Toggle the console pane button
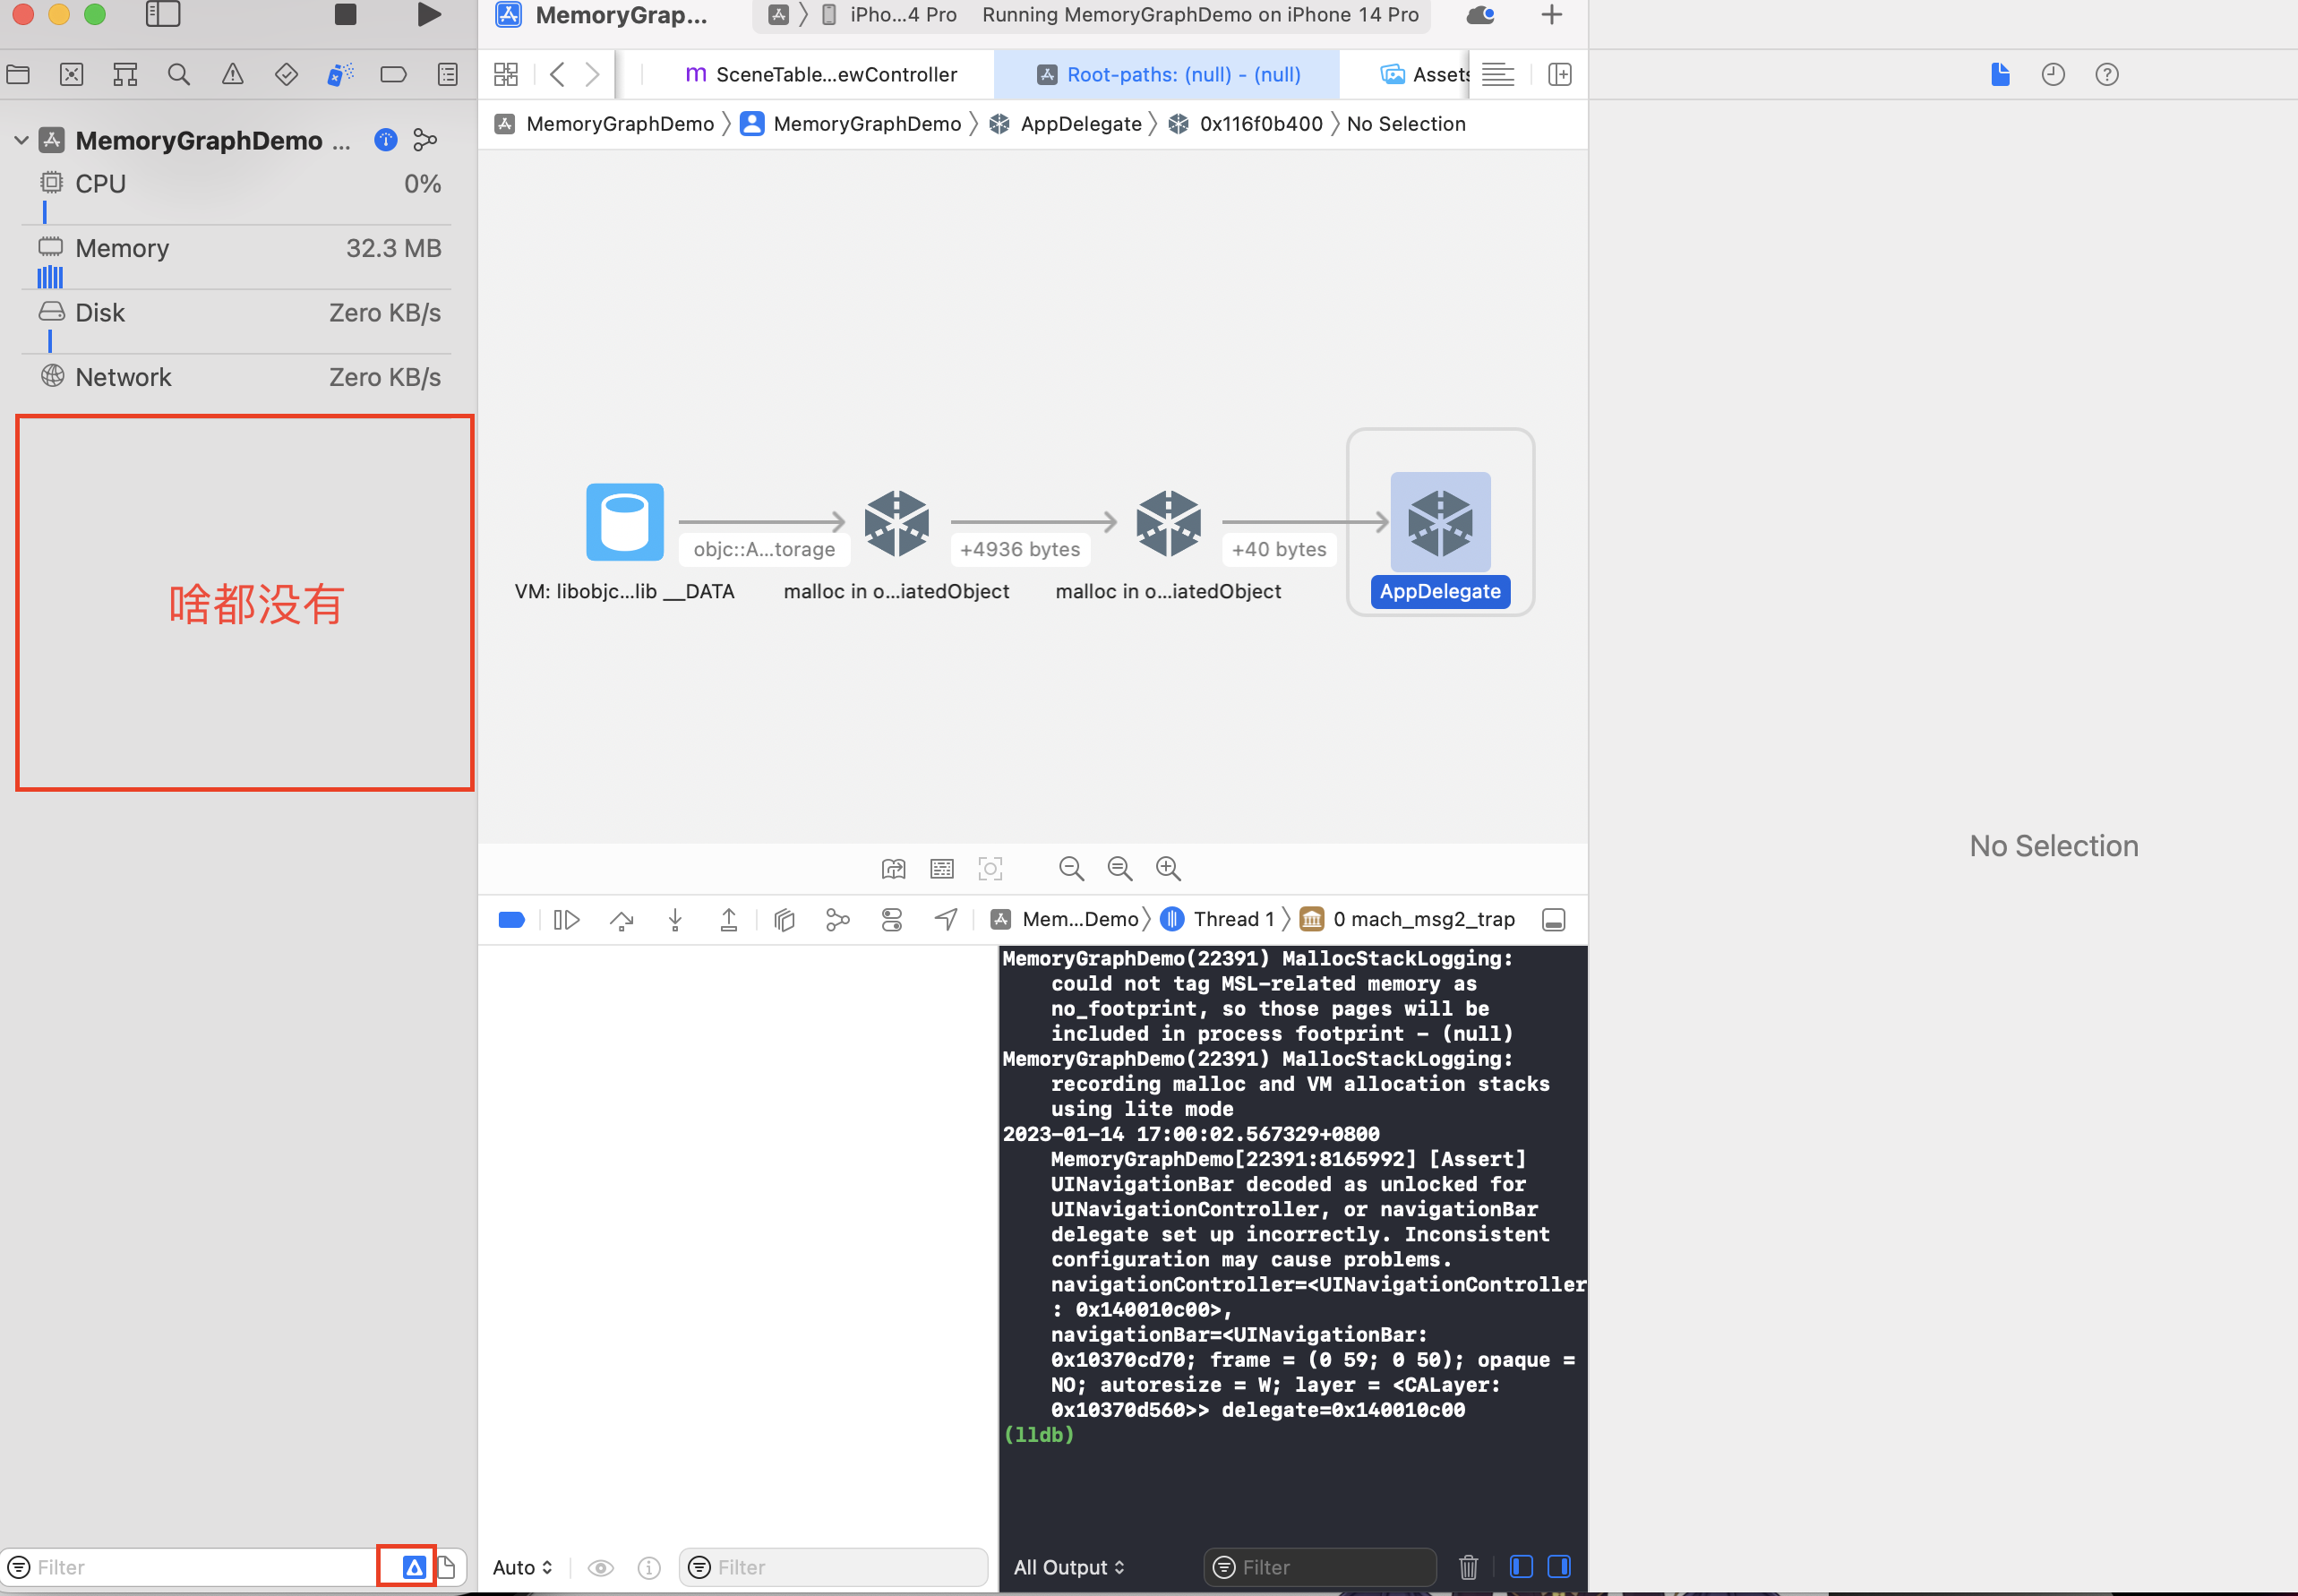The width and height of the screenshot is (2298, 1596). pos(1558,1567)
